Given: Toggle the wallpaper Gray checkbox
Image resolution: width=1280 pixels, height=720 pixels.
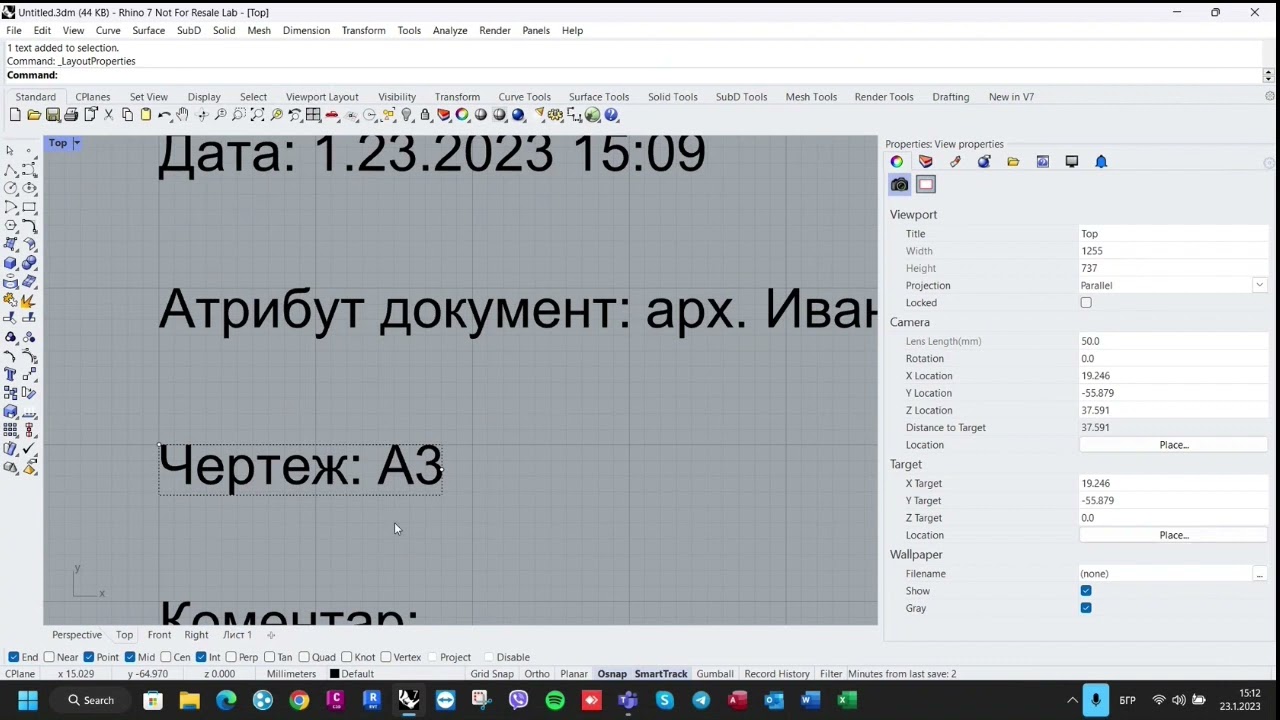Looking at the screenshot, I should 1086,608.
